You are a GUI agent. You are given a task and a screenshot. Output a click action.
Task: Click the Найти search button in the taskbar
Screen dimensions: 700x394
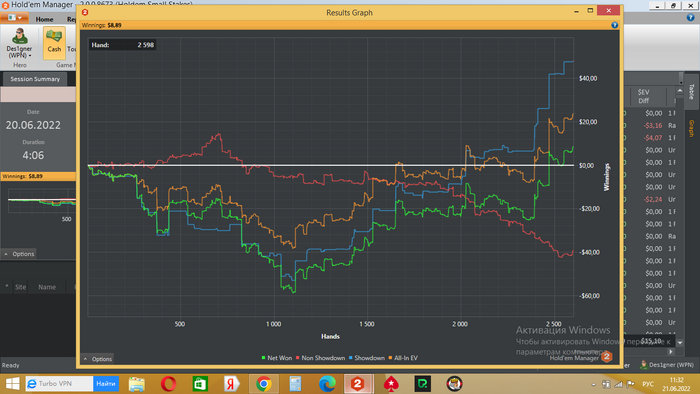tap(106, 384)
